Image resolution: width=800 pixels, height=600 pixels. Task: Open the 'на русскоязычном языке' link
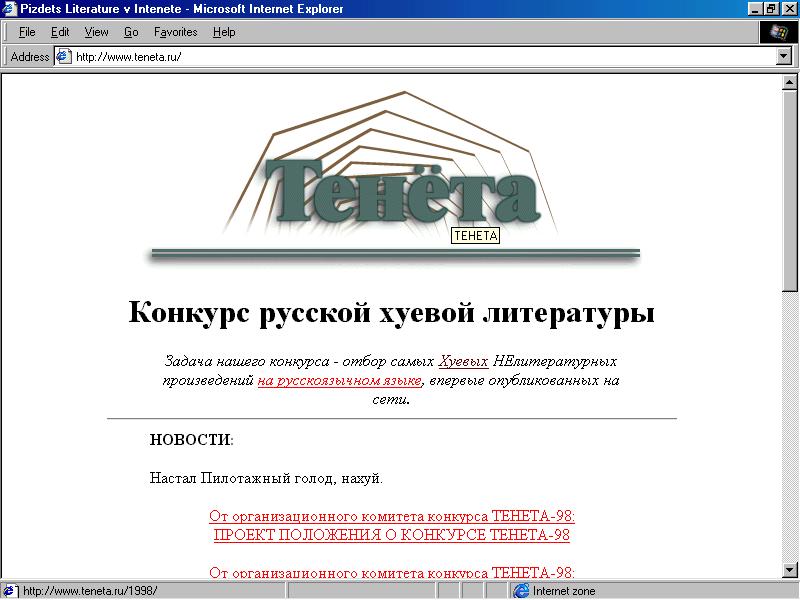(340, 380)
